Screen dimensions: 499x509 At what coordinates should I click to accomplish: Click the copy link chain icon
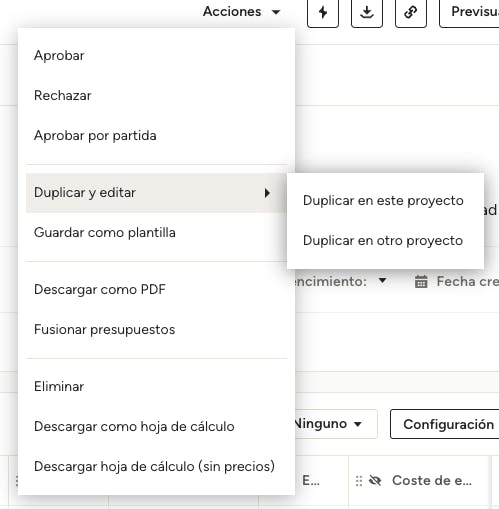click(x=411, y=13)
